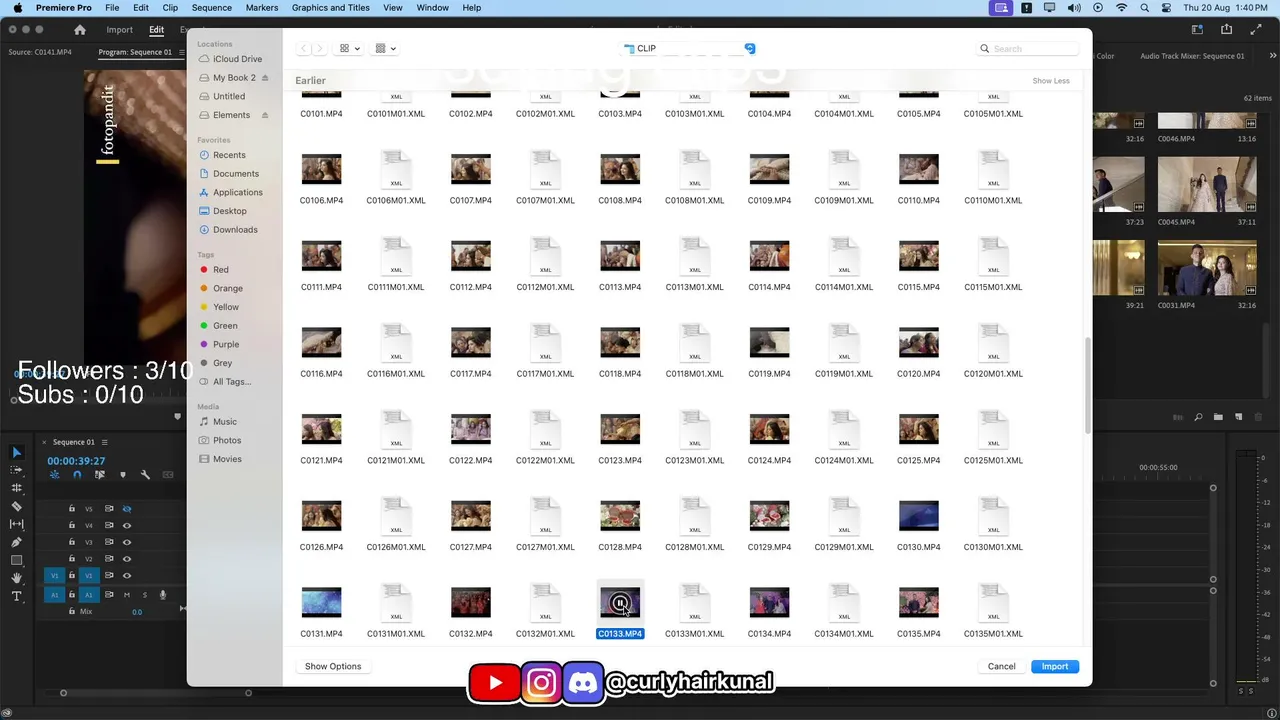Solo audio track A1

pyautogui.click(x=144, y=595)
